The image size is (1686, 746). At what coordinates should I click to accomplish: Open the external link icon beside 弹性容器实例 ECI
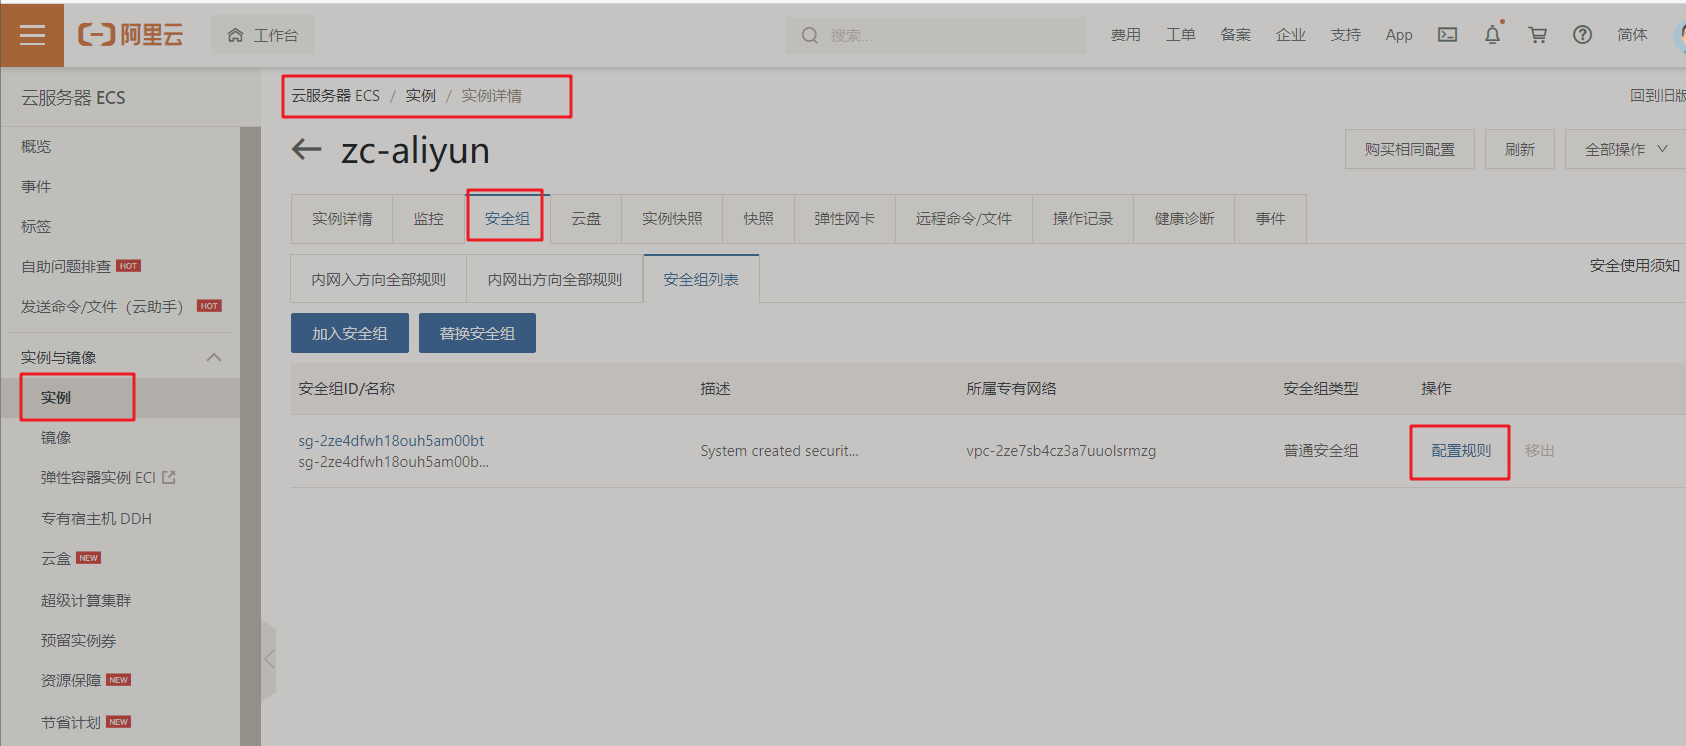pos(169,478)
